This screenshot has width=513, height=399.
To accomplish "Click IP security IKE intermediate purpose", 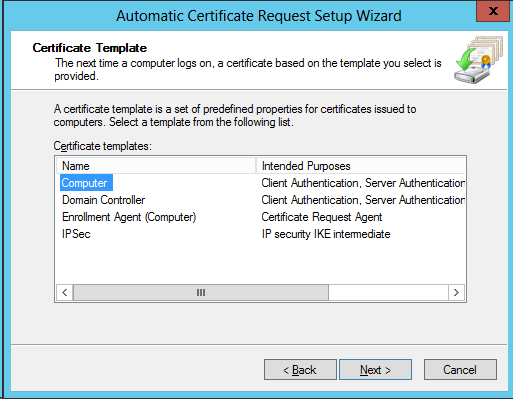I will tap(326, 234).
